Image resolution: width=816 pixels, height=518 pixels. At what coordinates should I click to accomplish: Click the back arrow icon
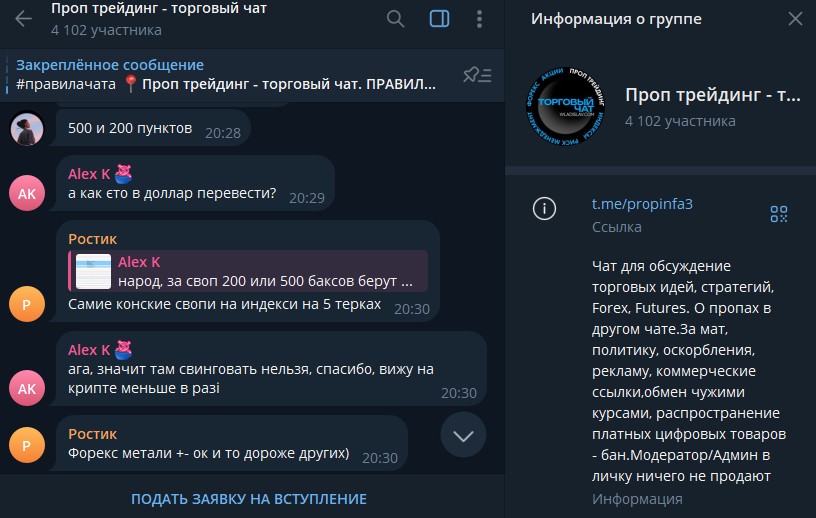click(x=23, y=19)
